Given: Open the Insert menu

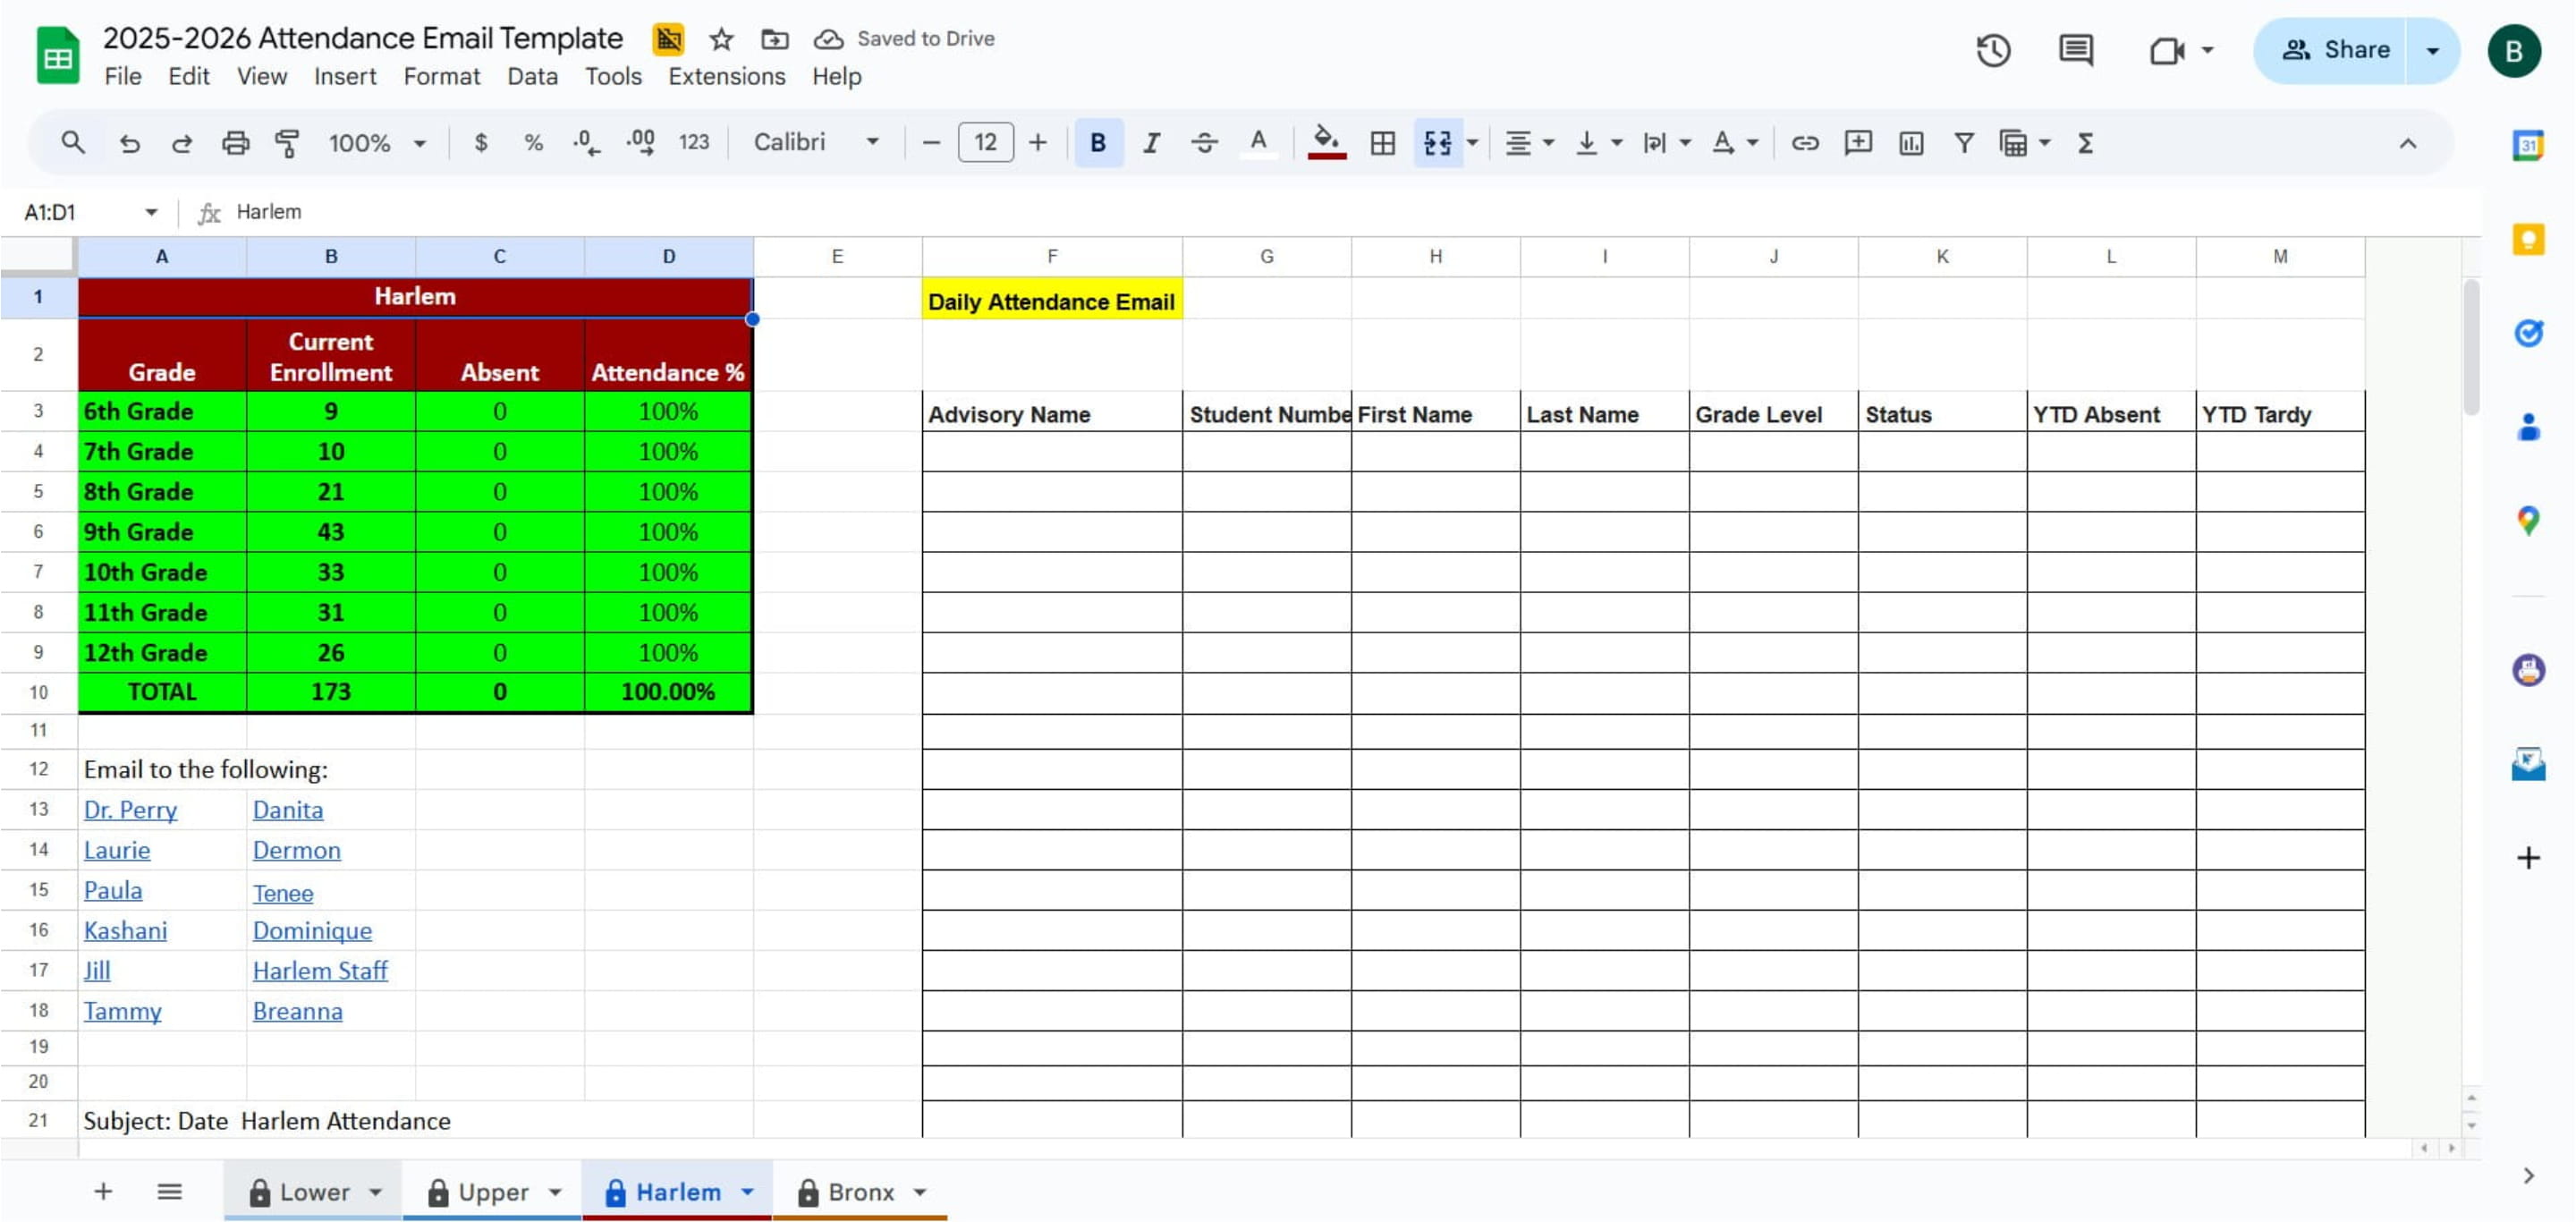Looking at the screenshot, I should (x=345, y=76).
